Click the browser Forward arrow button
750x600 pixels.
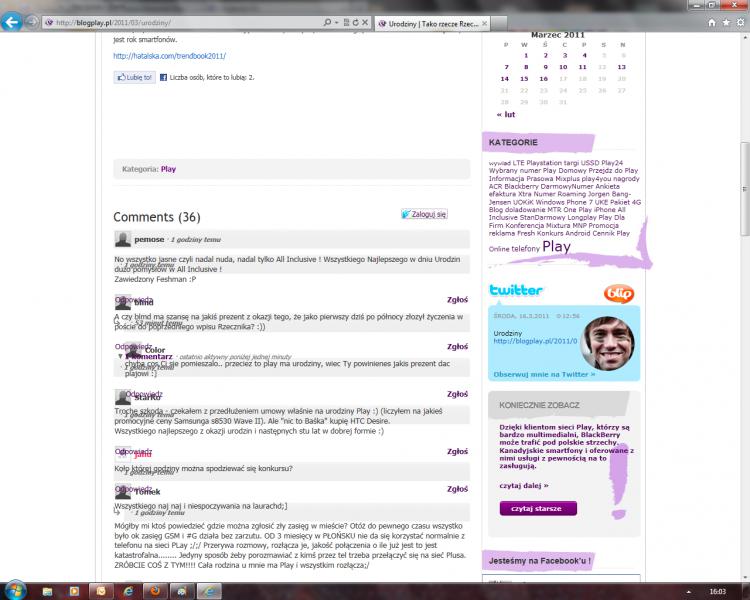(31, 22)
